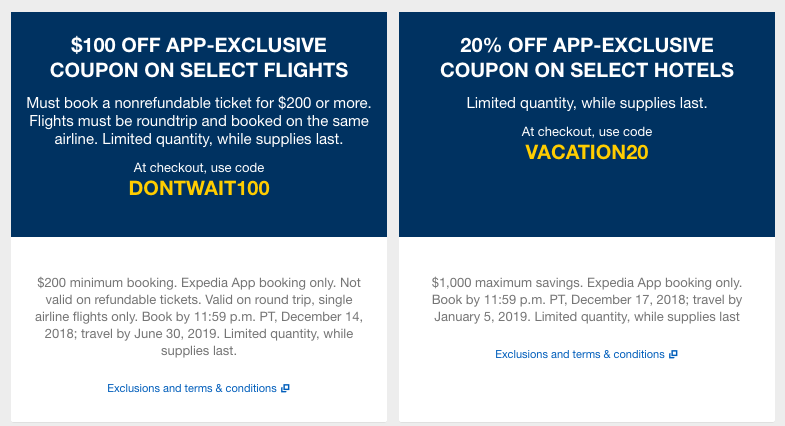Click 'At checkout, use code' above VACATION20
785x426 pixels.
[587, 131]
